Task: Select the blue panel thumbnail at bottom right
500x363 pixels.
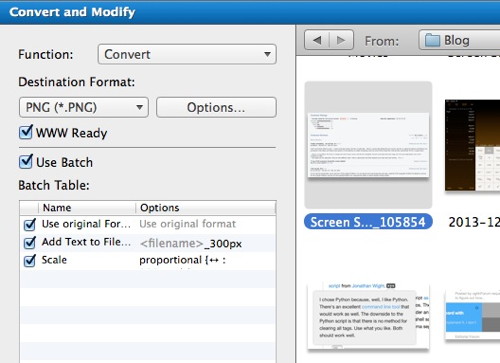Action: (473, 315)
